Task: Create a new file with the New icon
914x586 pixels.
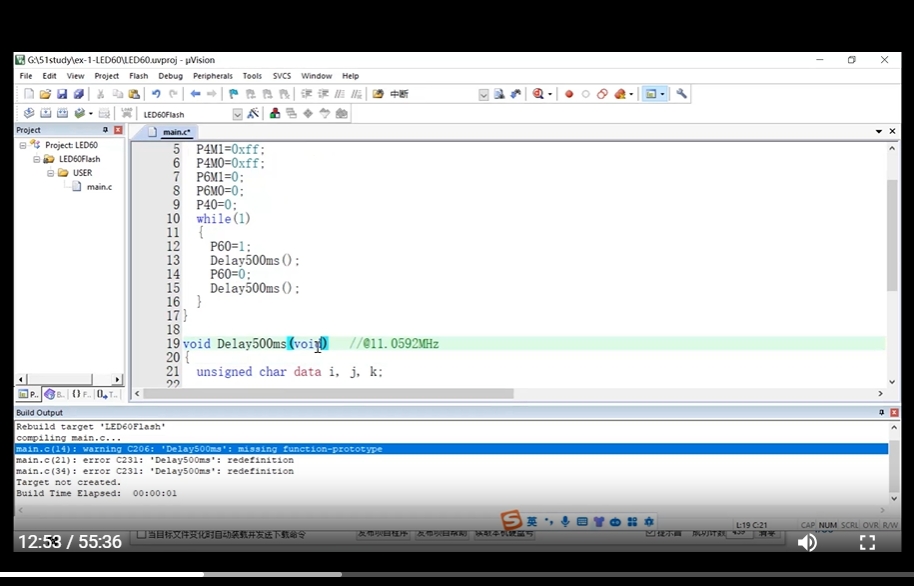Action: (29, 94)
